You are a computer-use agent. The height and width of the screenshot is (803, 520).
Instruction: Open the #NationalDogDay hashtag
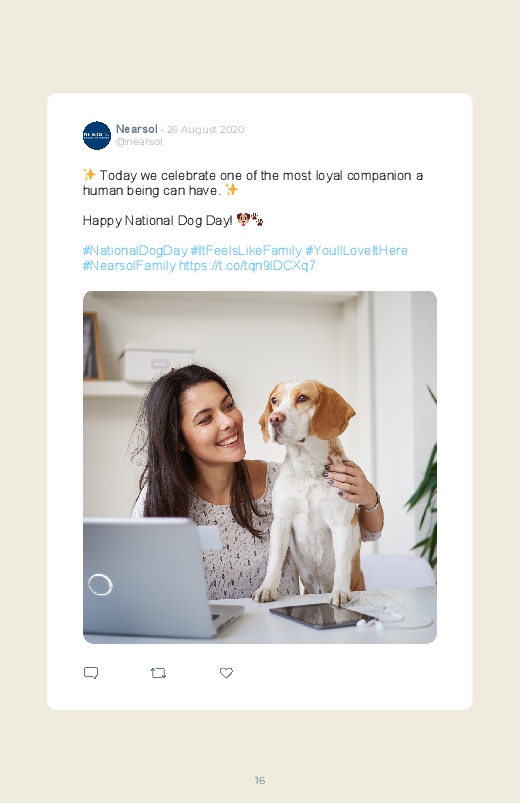(135, 250)
